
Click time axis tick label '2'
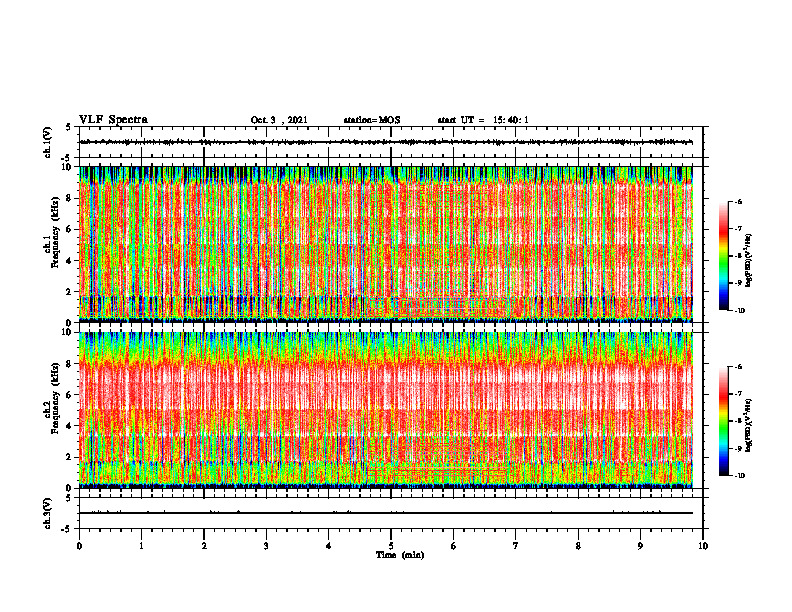(x=204, y=546)
